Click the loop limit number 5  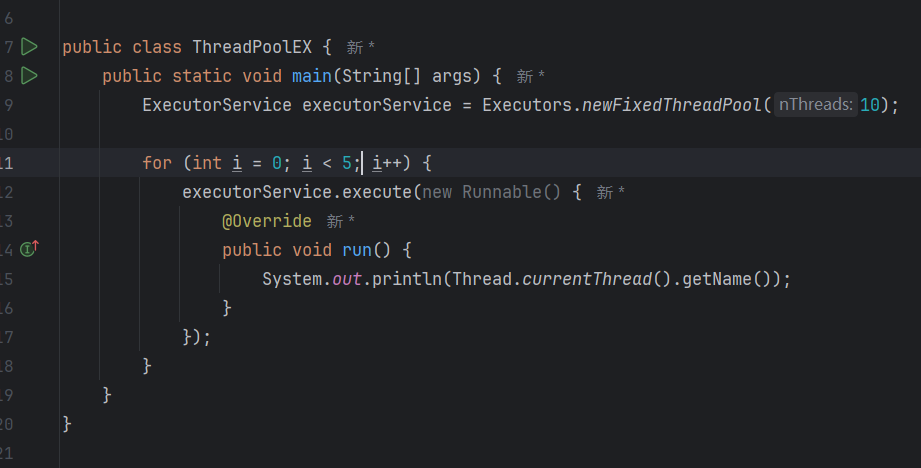[347, 163]
